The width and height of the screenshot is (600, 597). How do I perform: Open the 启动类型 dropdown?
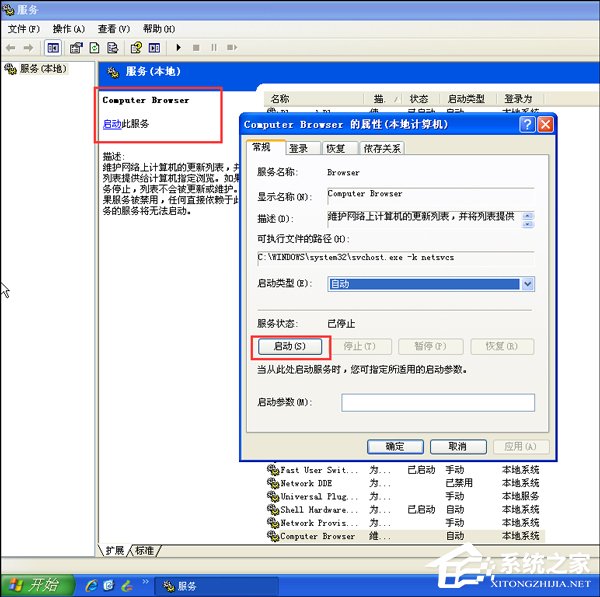(528, 284)
